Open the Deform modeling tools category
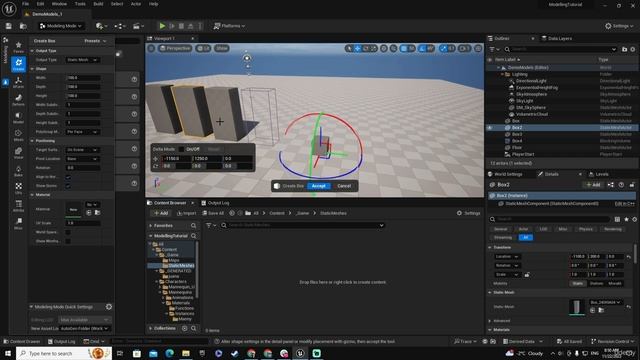Viewport: 640px width, 360px height. click(x=18, y=100)
